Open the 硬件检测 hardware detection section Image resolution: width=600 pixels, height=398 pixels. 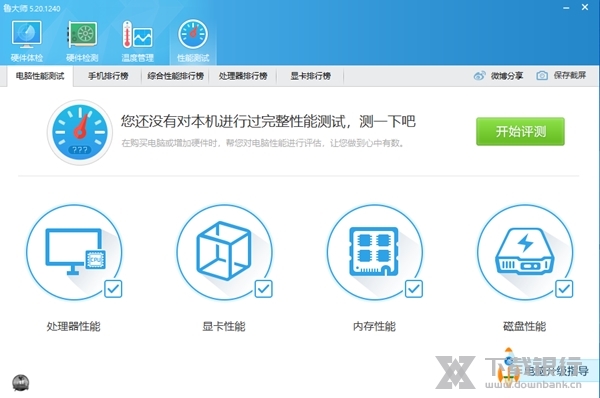coord(82,41)
